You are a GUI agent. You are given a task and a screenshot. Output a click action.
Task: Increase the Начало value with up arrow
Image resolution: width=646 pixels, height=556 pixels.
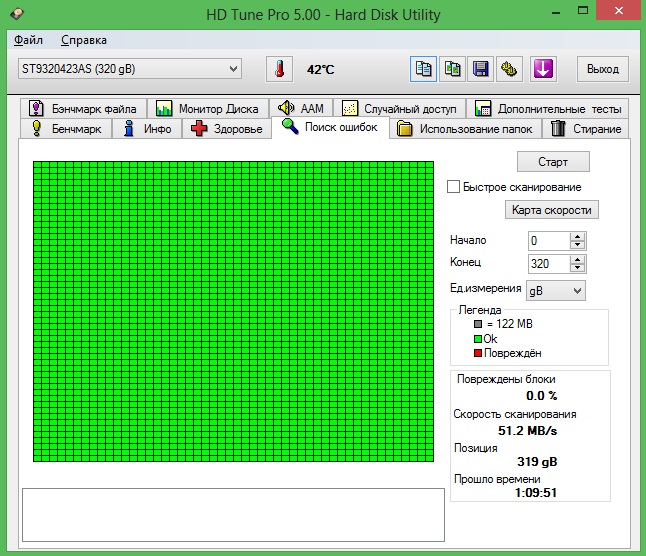point(577,236)
